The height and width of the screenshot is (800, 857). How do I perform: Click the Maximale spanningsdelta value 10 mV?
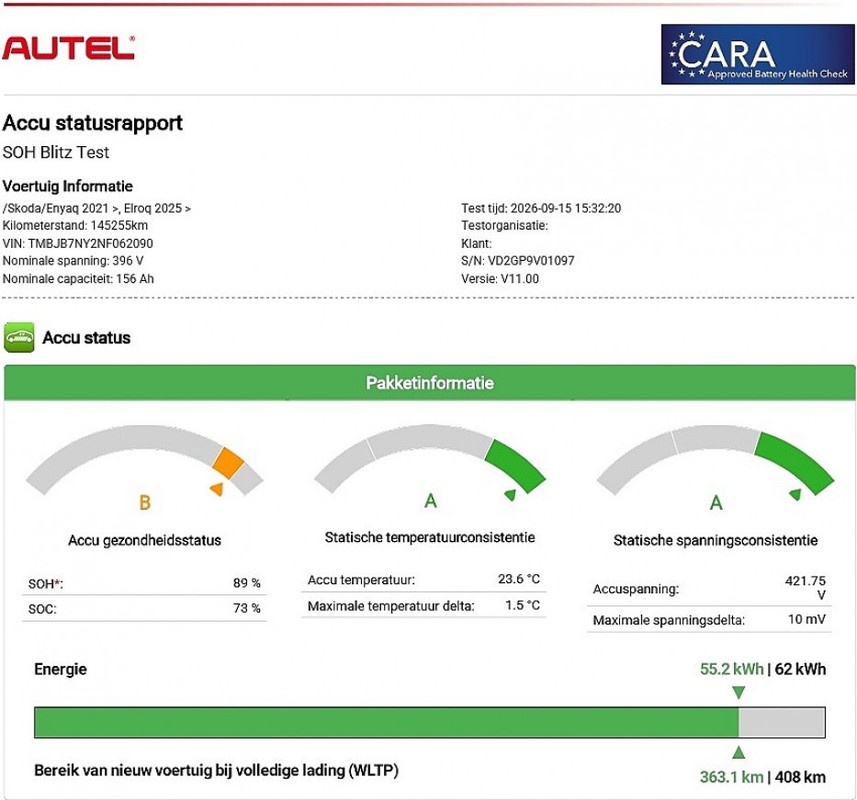click(x=807, y=619)
